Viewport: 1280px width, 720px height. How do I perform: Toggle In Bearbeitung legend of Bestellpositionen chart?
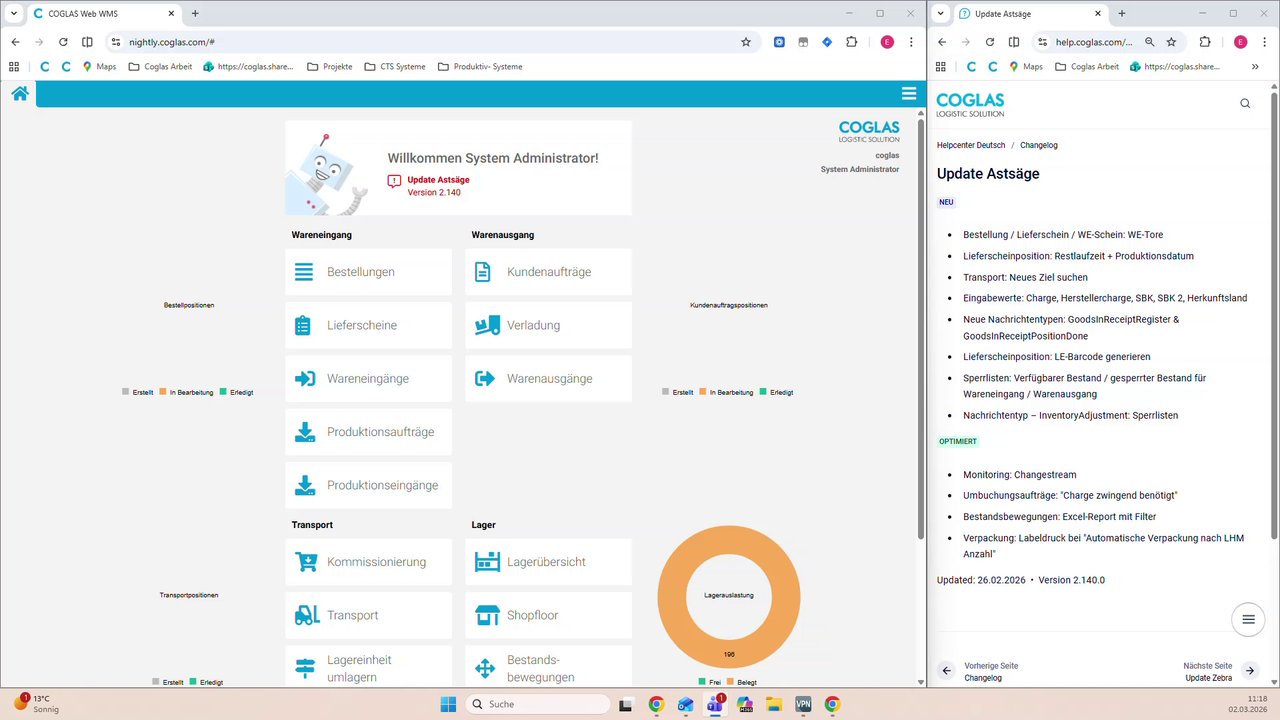(186, 392)
